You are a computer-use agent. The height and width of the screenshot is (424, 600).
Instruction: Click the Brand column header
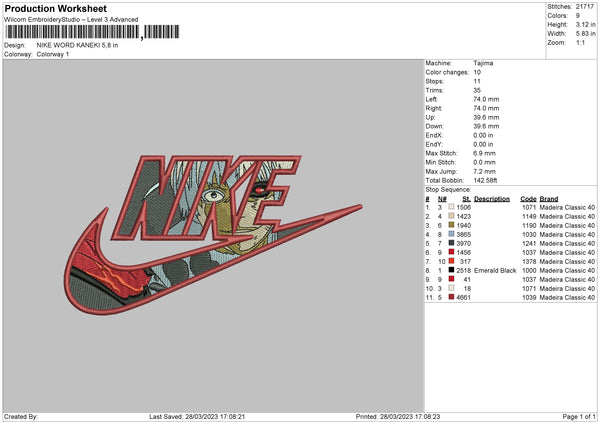pyautogui.click(x=549, y=199)
